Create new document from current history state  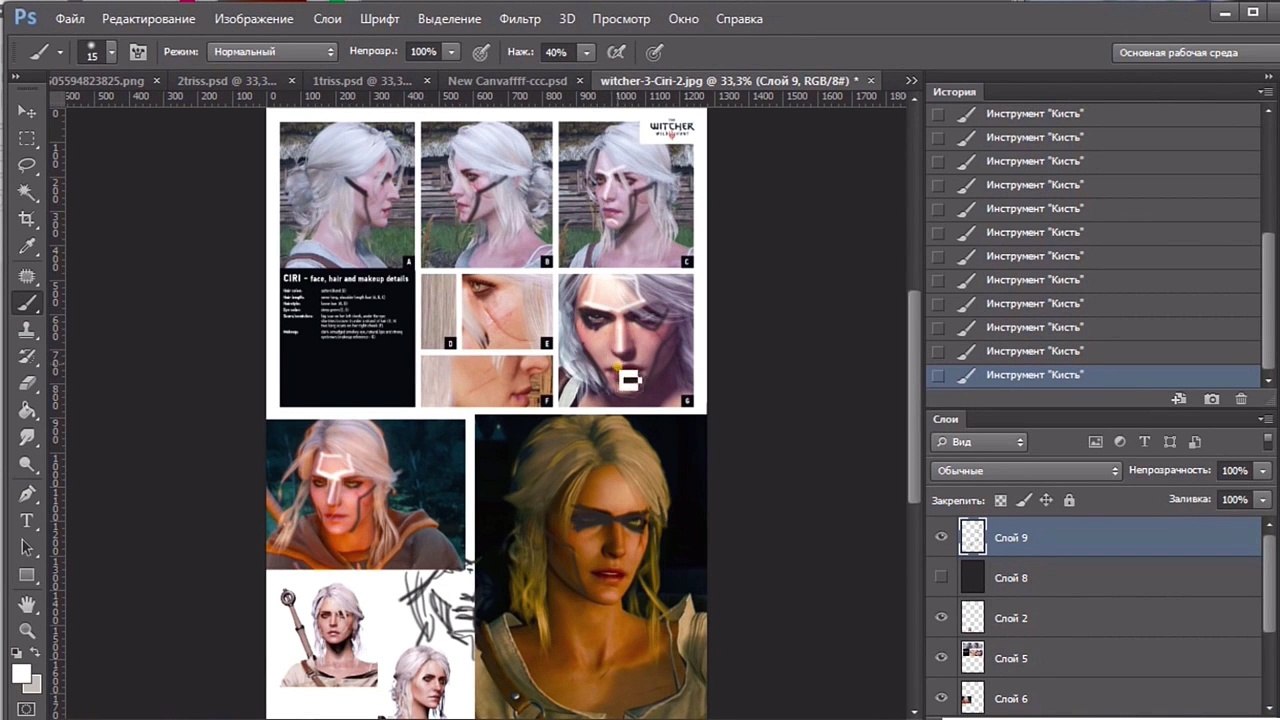(x=1180, y=399)
